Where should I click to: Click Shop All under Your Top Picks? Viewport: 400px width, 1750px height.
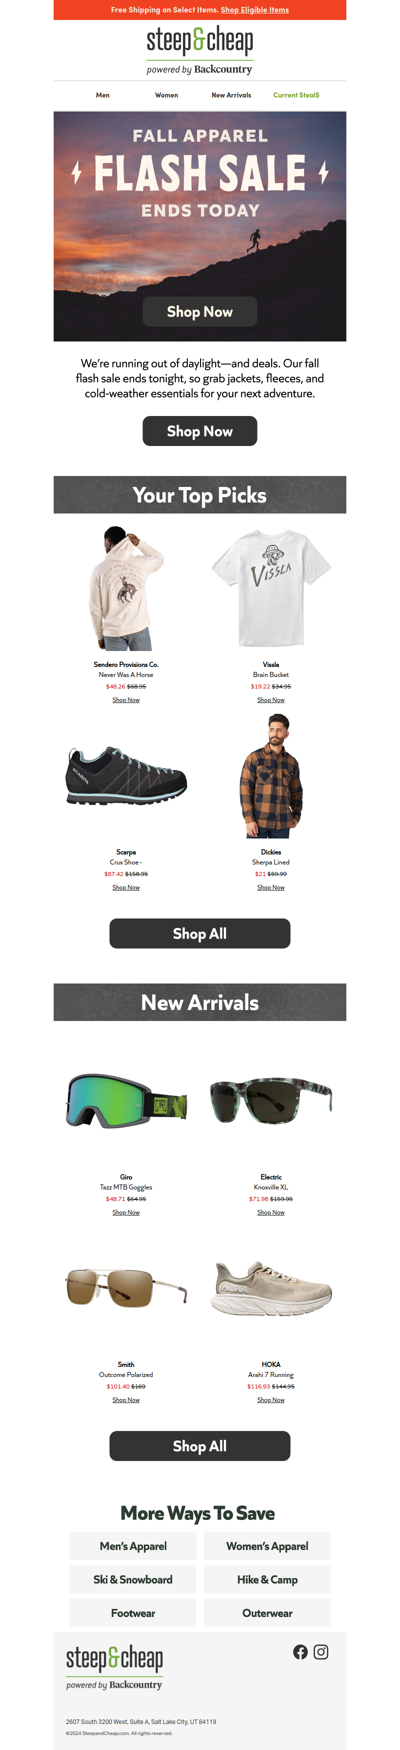coord(200,934)
